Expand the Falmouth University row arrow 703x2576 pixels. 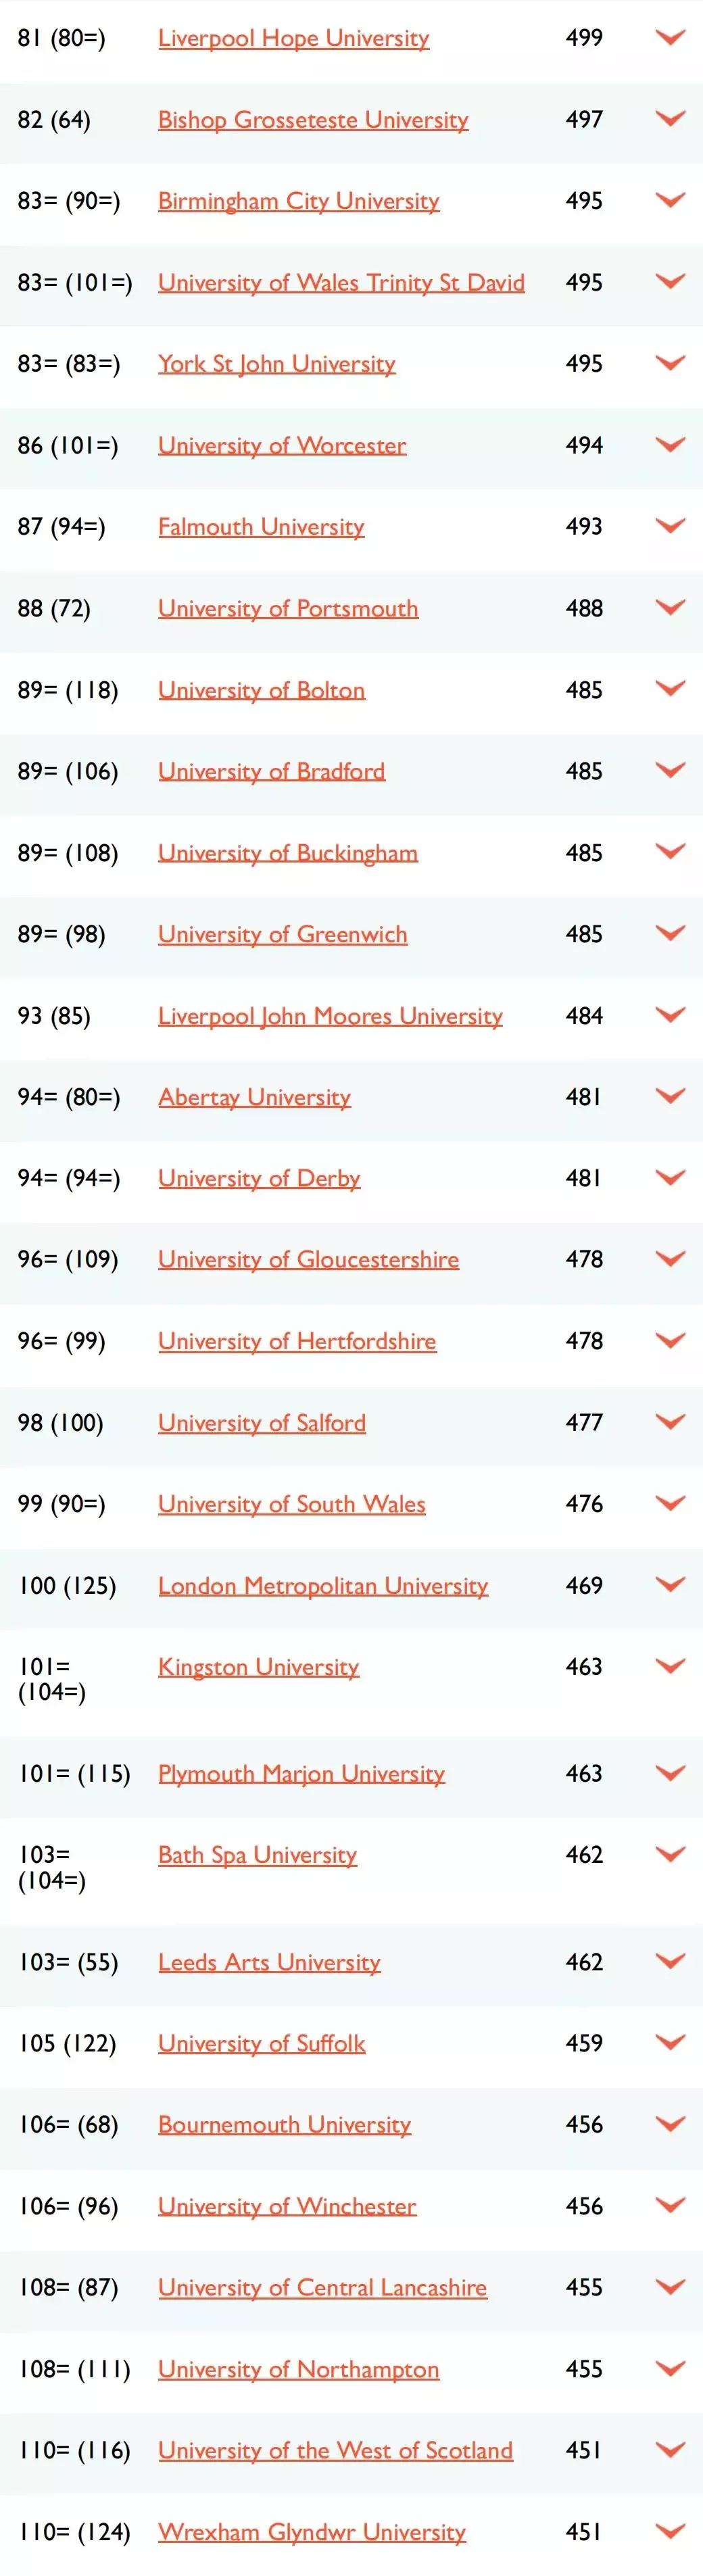click(x=669, y=526)
